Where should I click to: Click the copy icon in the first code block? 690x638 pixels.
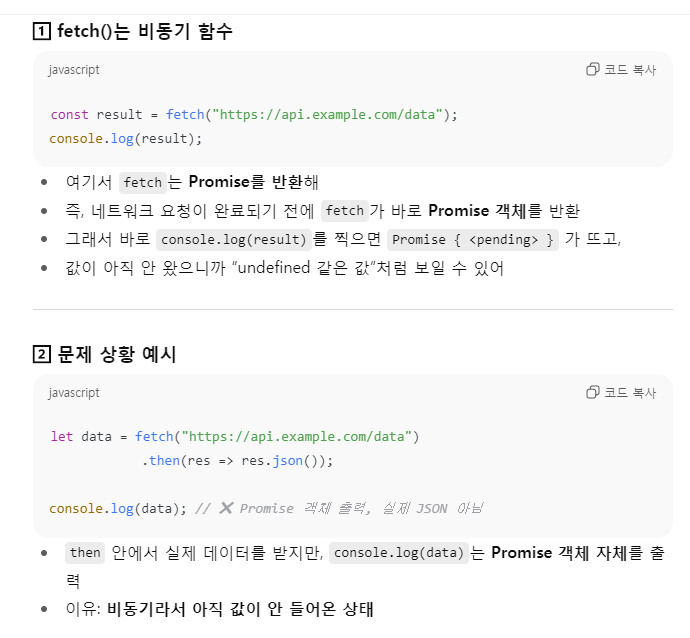593,69
